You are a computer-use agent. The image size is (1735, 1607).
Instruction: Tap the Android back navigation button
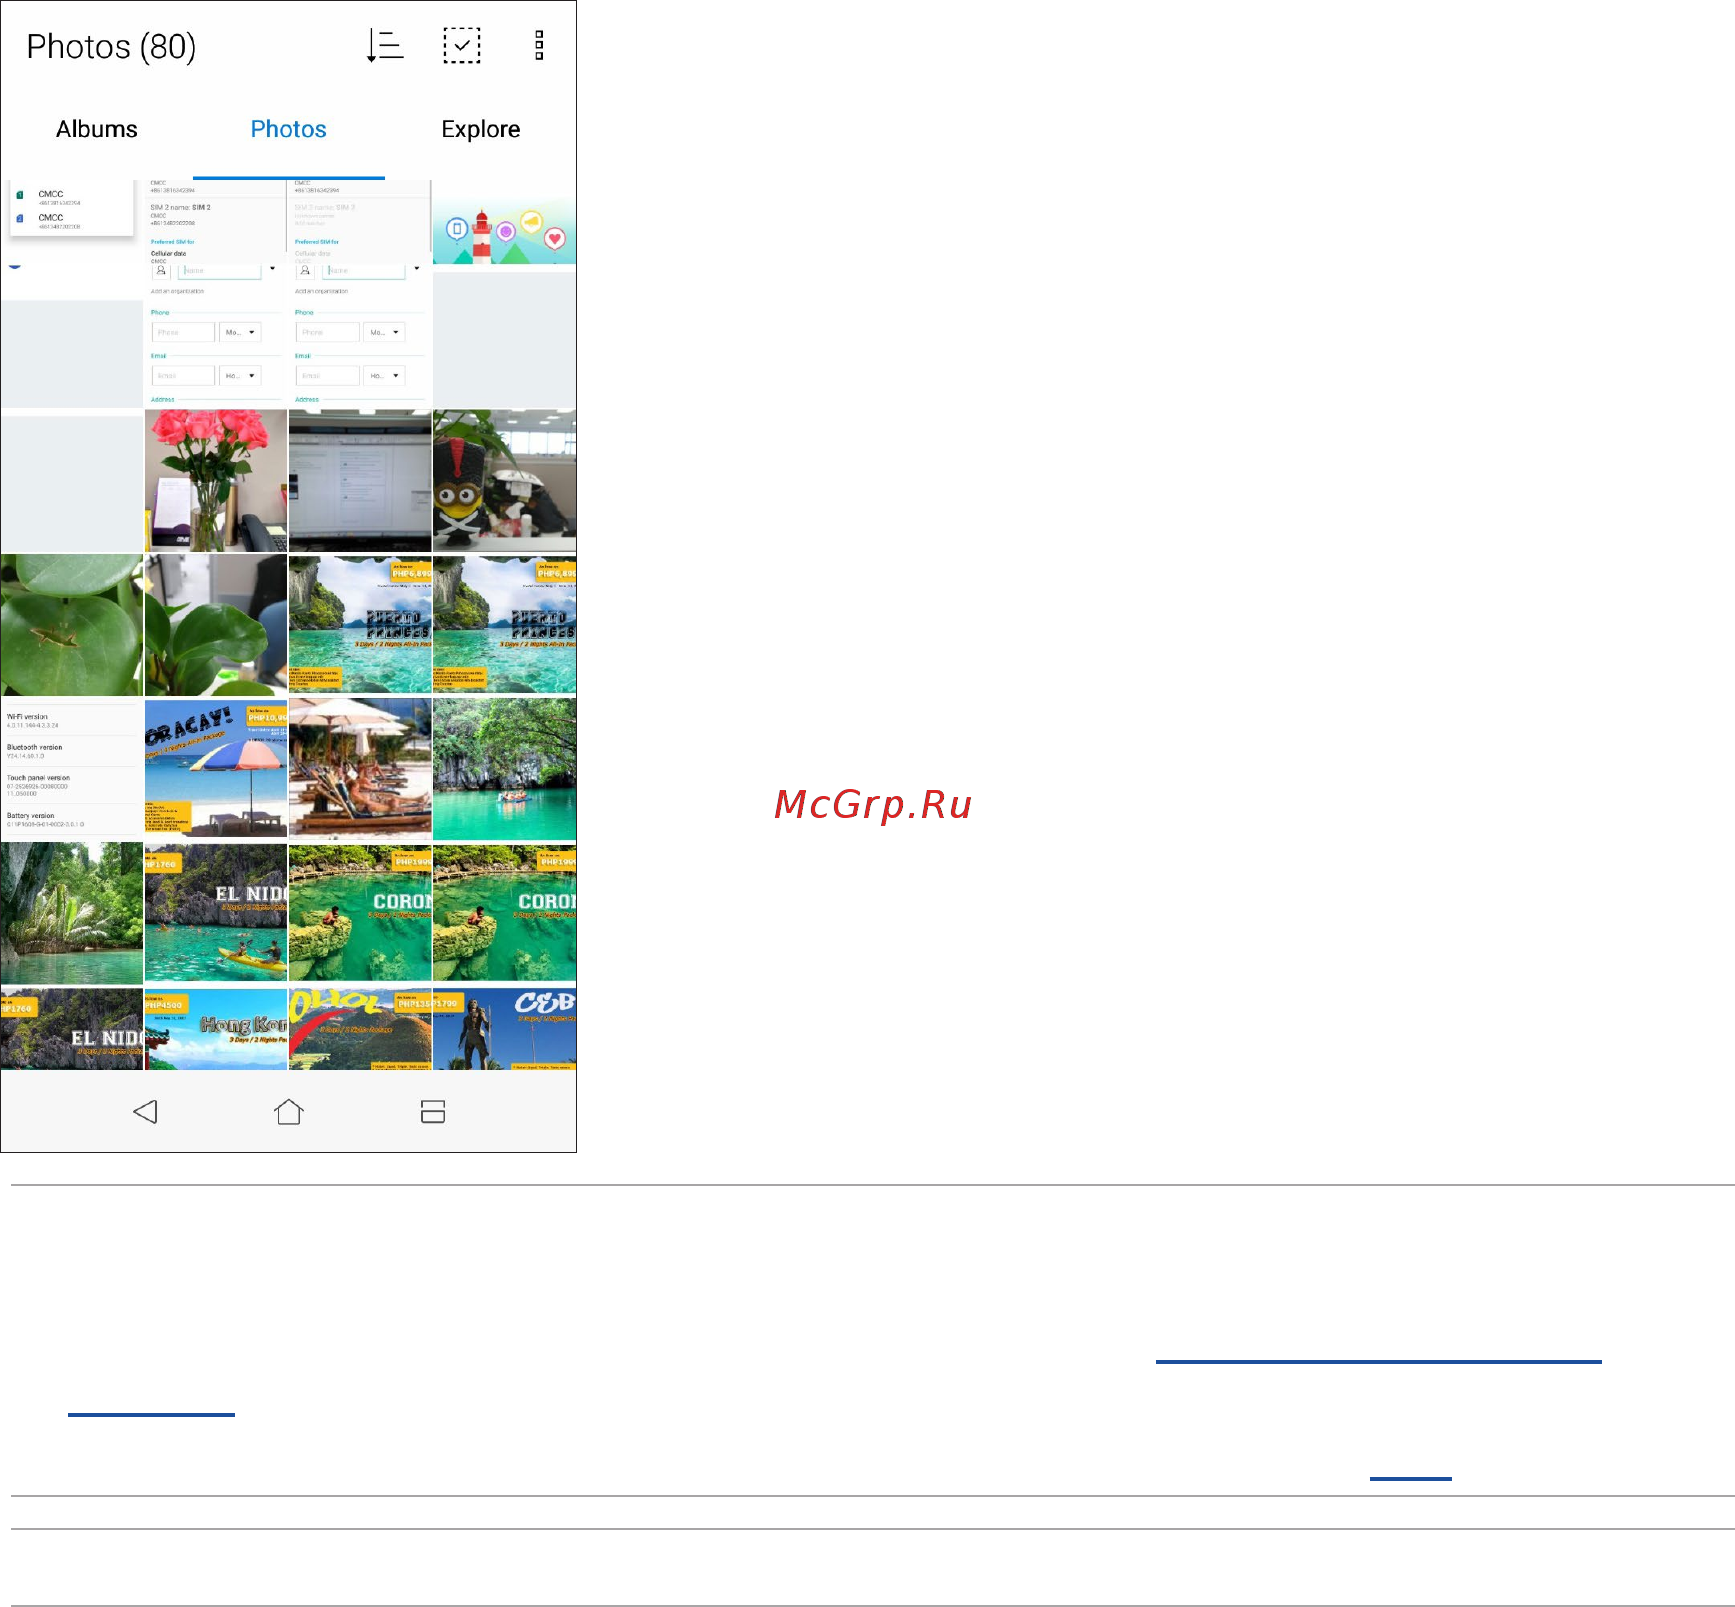tap(145, 1112)
